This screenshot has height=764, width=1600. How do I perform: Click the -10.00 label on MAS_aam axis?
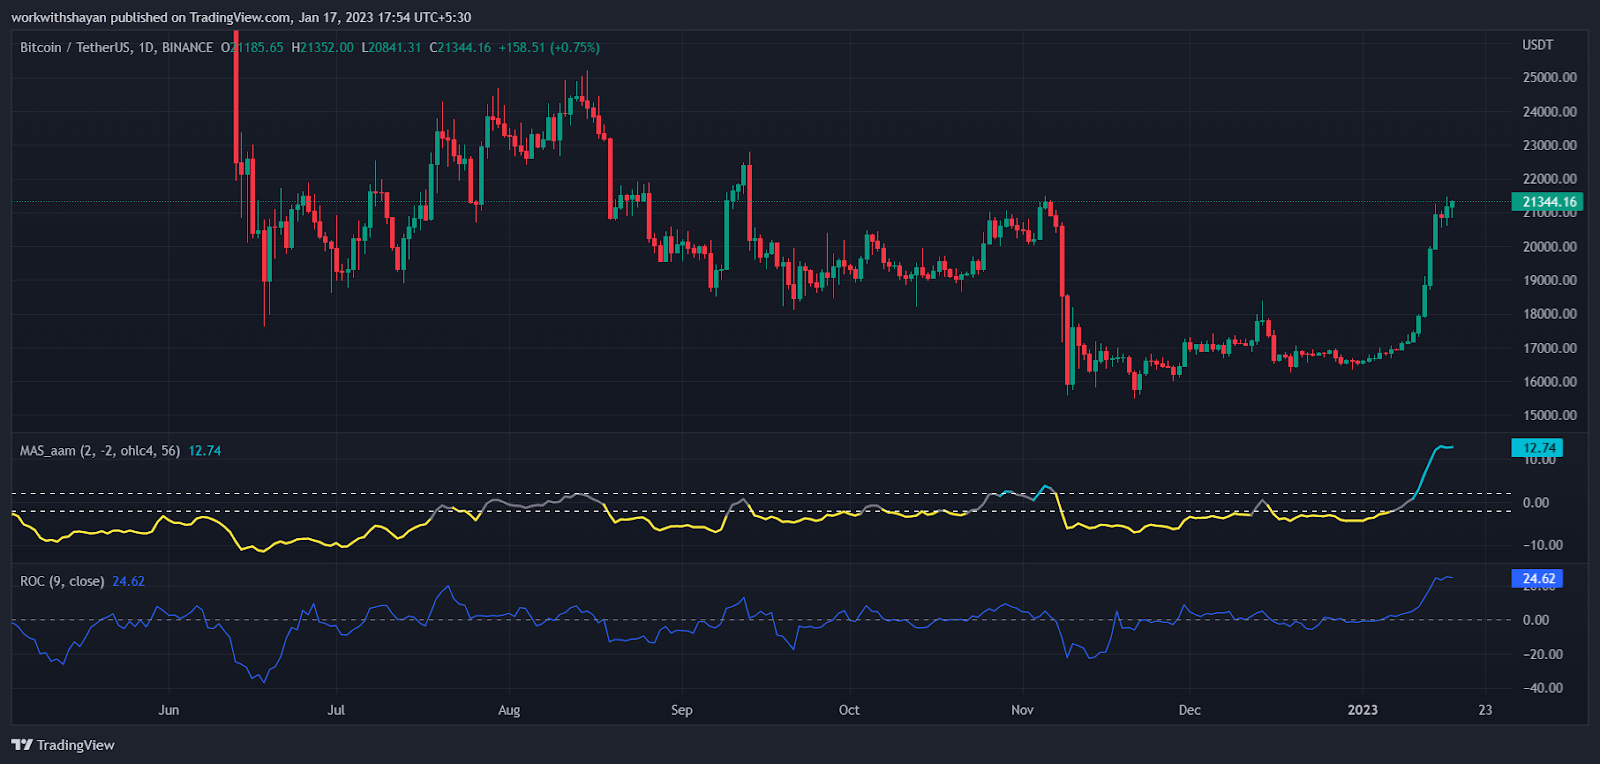click(x=1542, y=545)
